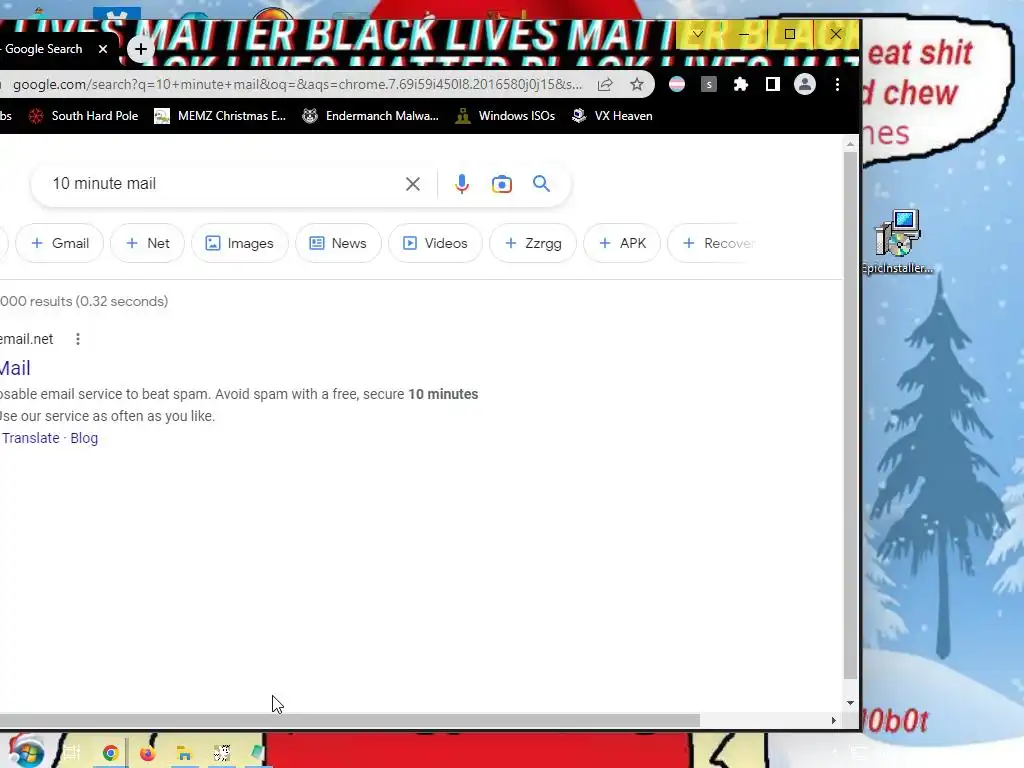Share this page via share icon
1024x768 pixels.
pos(605,84)
